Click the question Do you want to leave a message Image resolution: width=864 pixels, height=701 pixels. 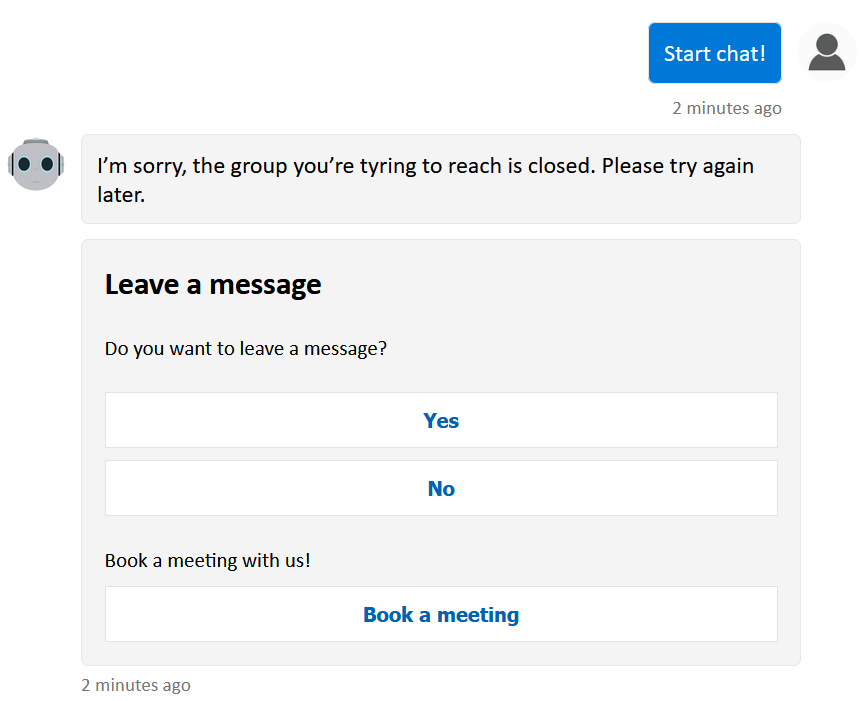pyautogui.click(x=248, y=348)
